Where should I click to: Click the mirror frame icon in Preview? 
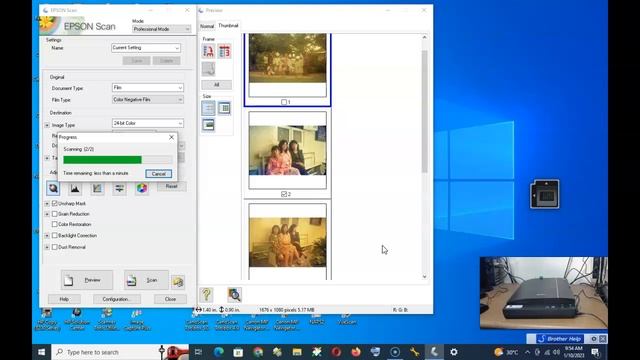click(224, 51)
